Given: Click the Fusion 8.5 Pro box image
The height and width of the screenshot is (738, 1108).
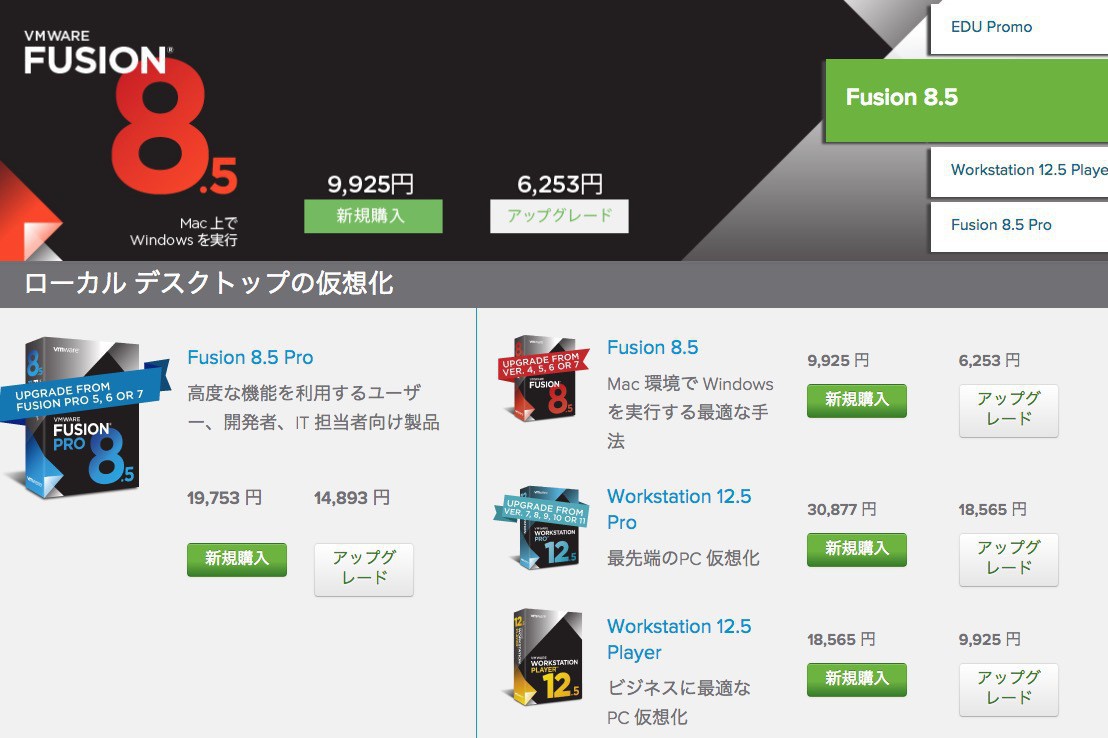Looking at the screenshot, I should point(85,418).
